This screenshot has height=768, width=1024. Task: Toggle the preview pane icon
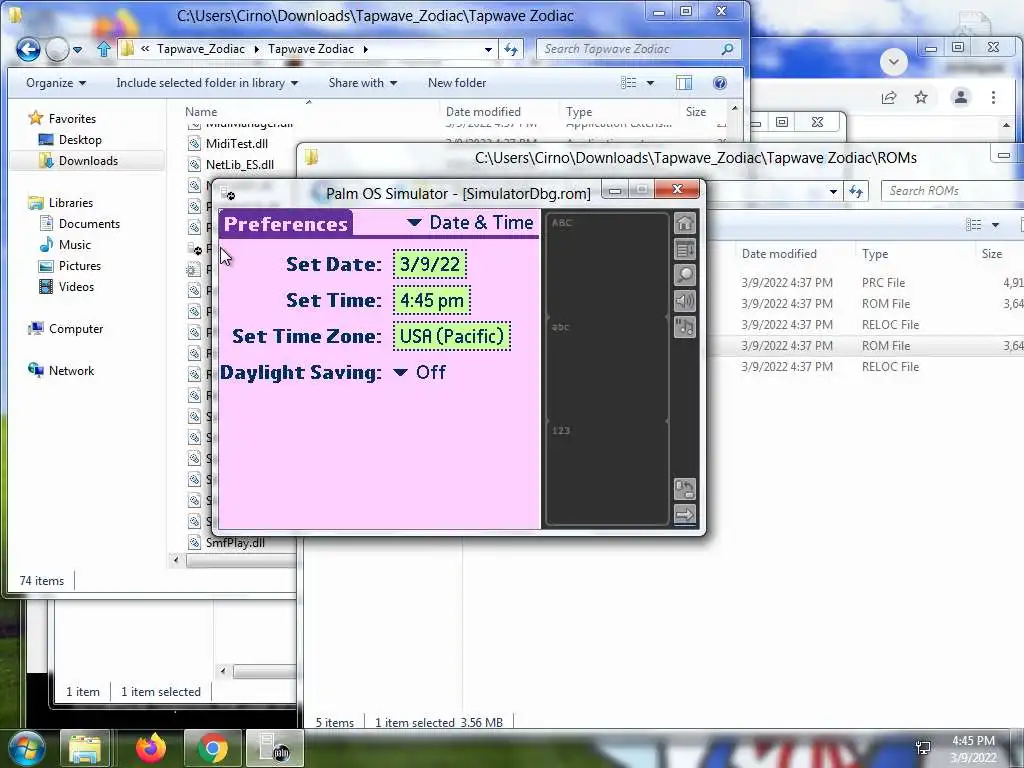coord(684,83)
